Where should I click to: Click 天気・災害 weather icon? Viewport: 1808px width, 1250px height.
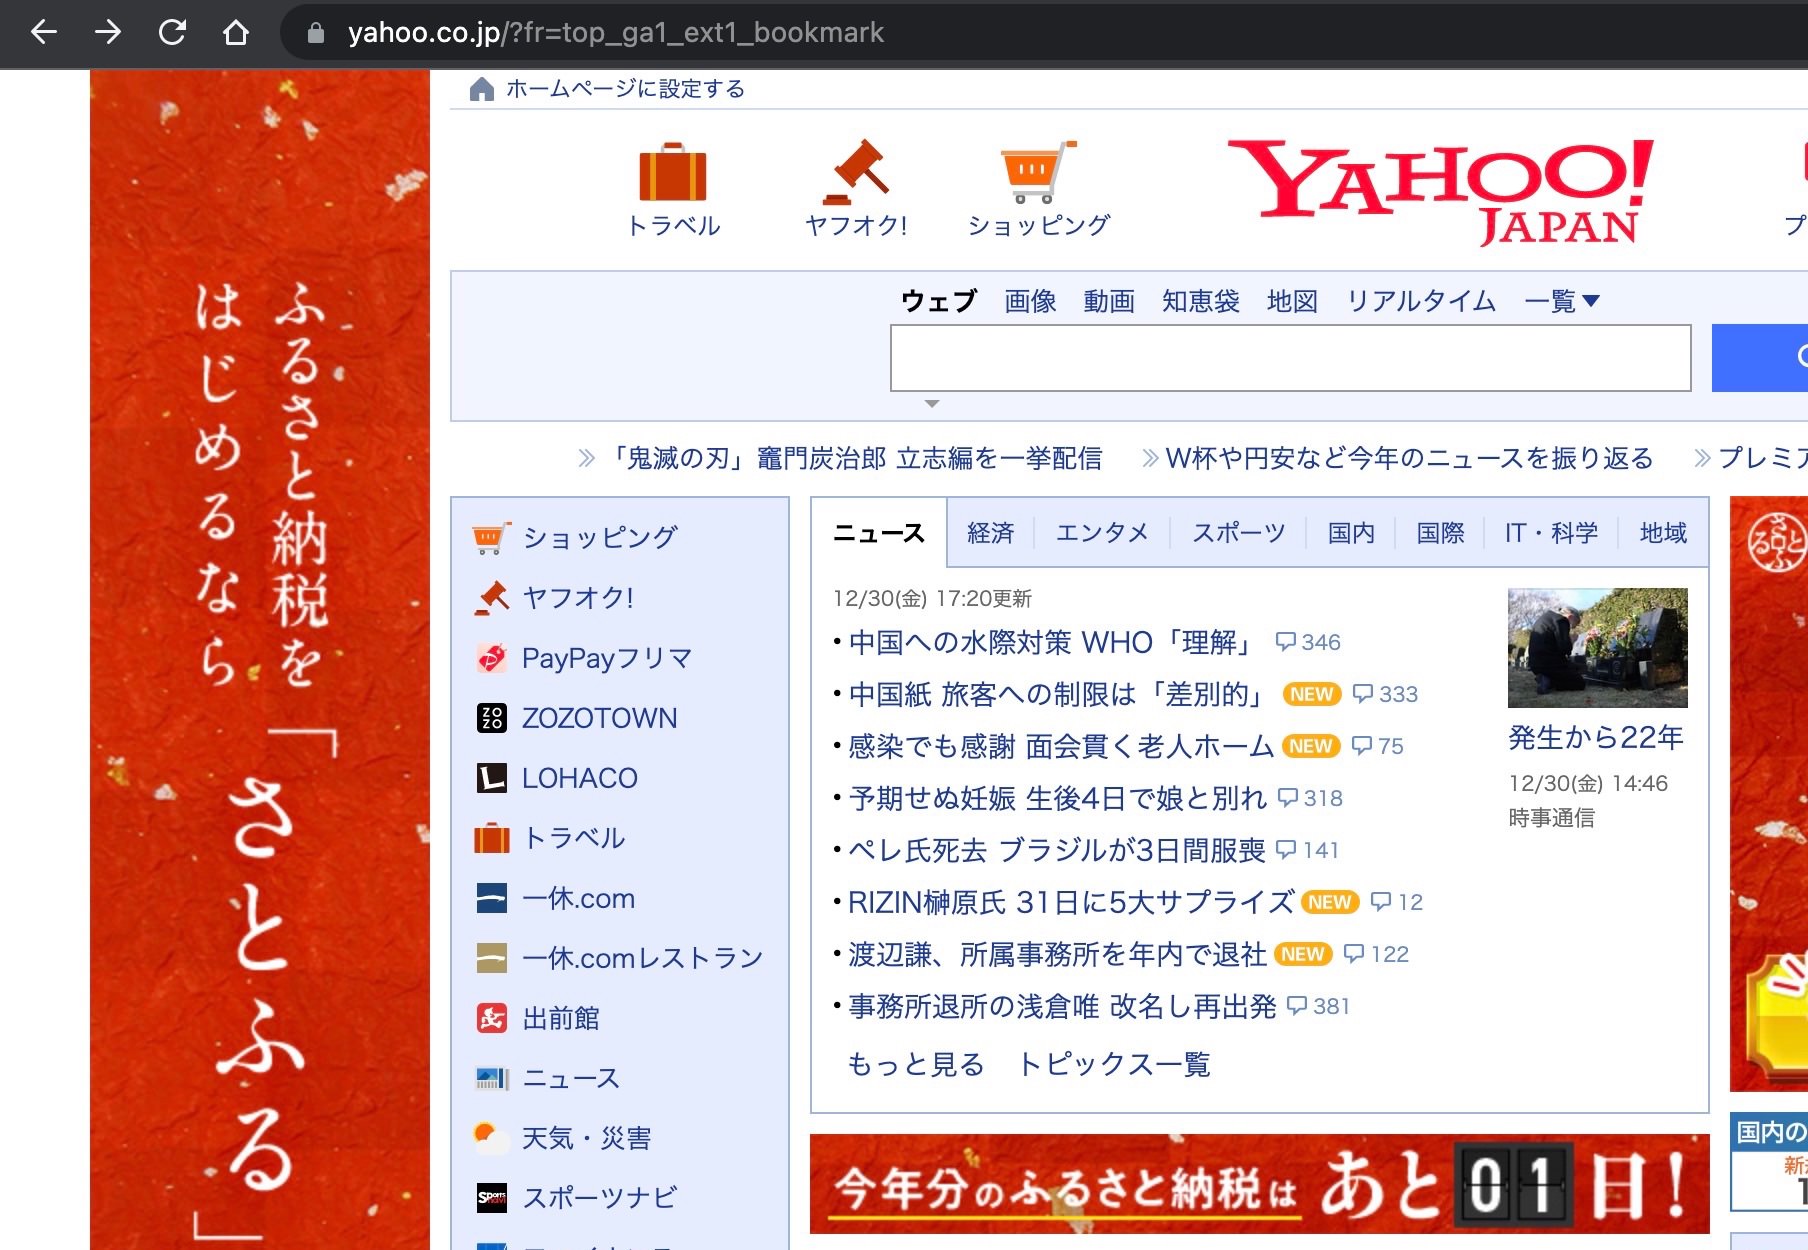click(x=491, y=1138)
